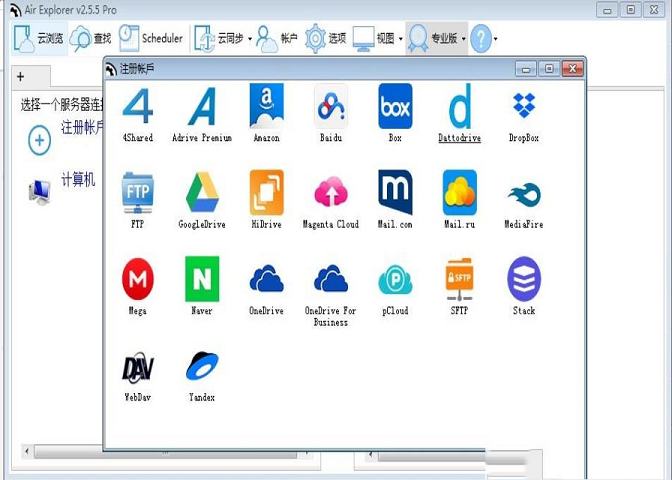
Task: Expand the 视图 dropdown arrow
Action: pyautogui.click(x=401, y=39)
